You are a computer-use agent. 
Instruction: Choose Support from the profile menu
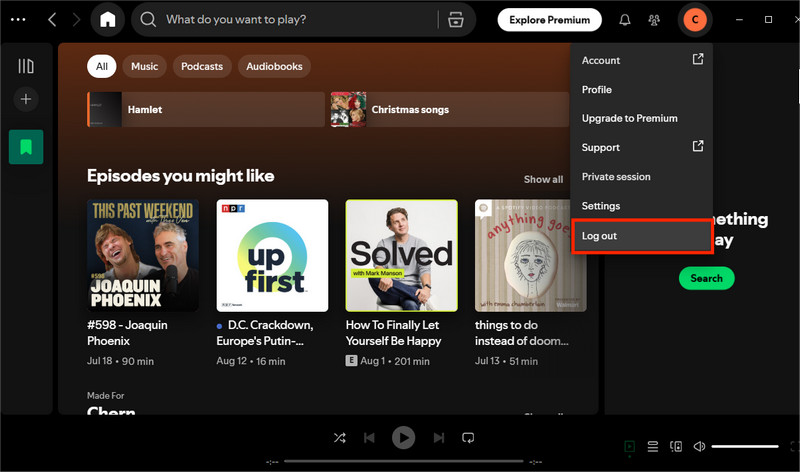(642, 147)
